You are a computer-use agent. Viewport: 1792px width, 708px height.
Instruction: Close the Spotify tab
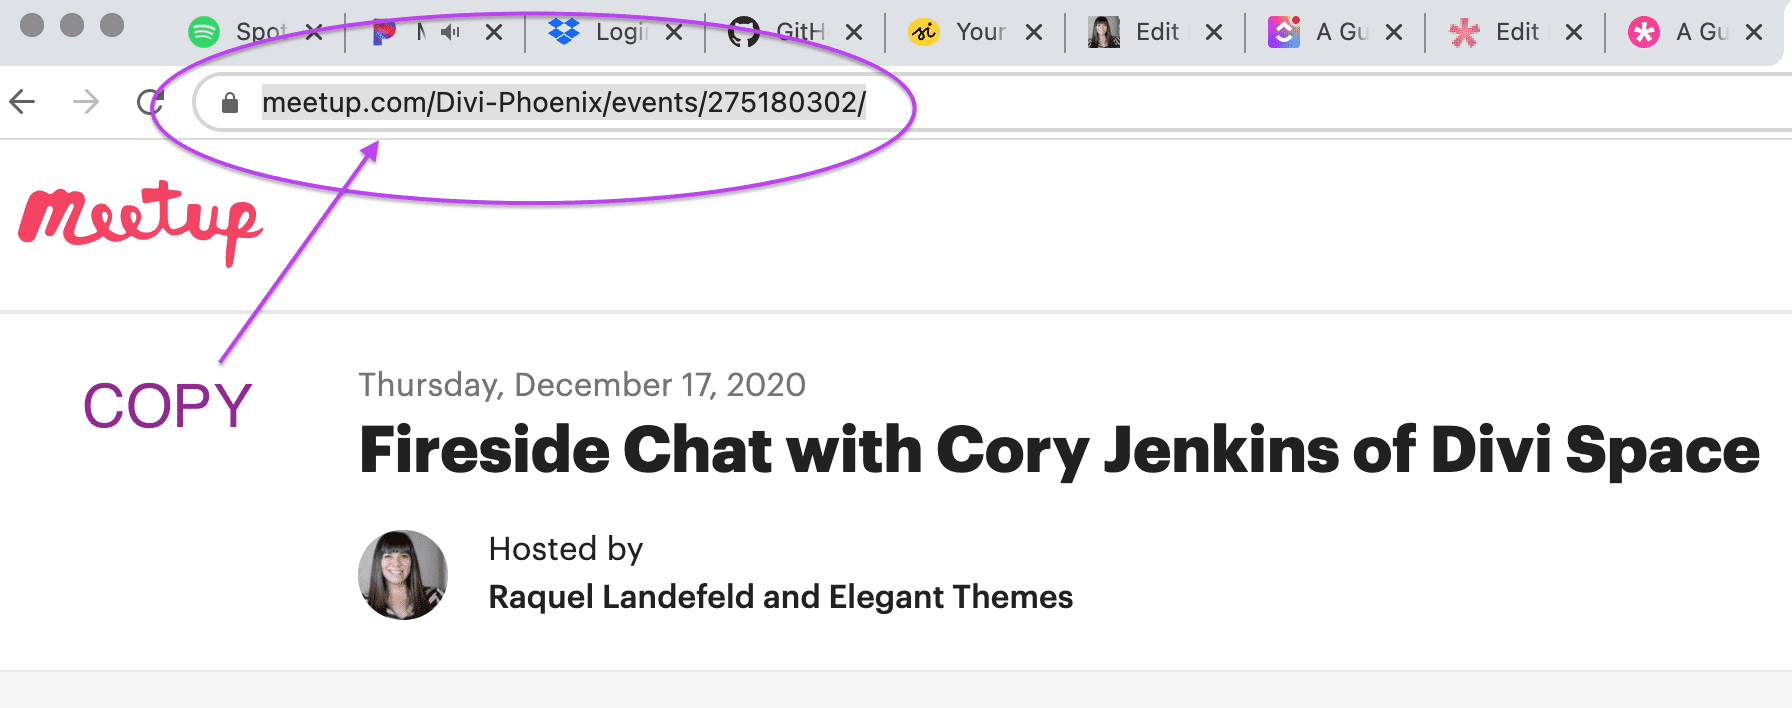coord(314,32)
